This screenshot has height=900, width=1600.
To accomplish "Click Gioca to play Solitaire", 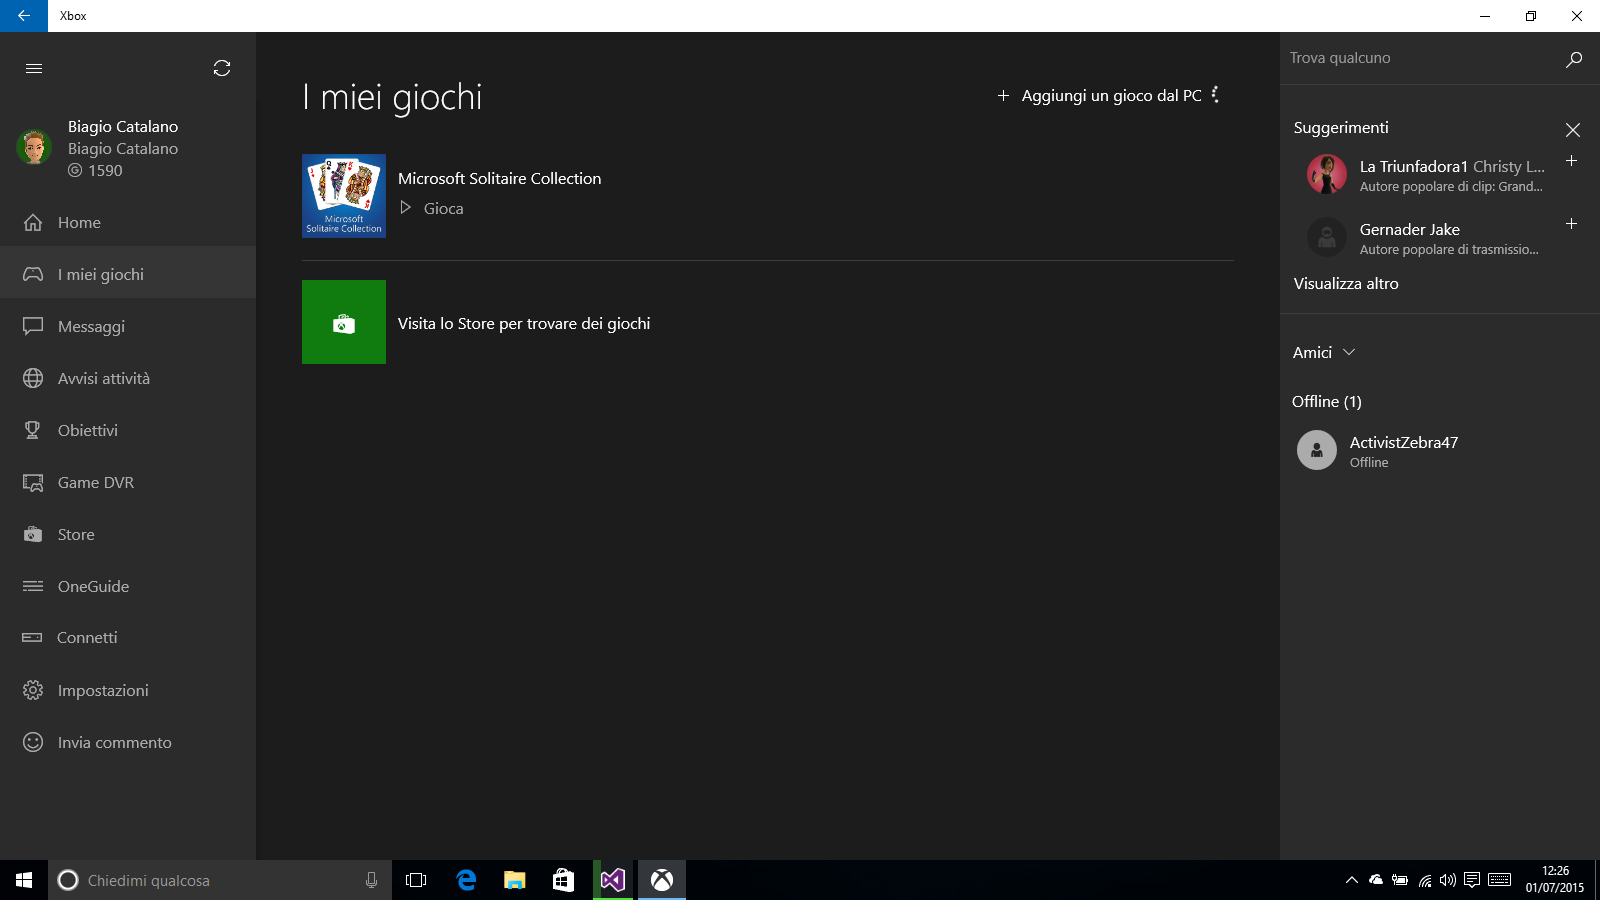I will click(432, 208).
